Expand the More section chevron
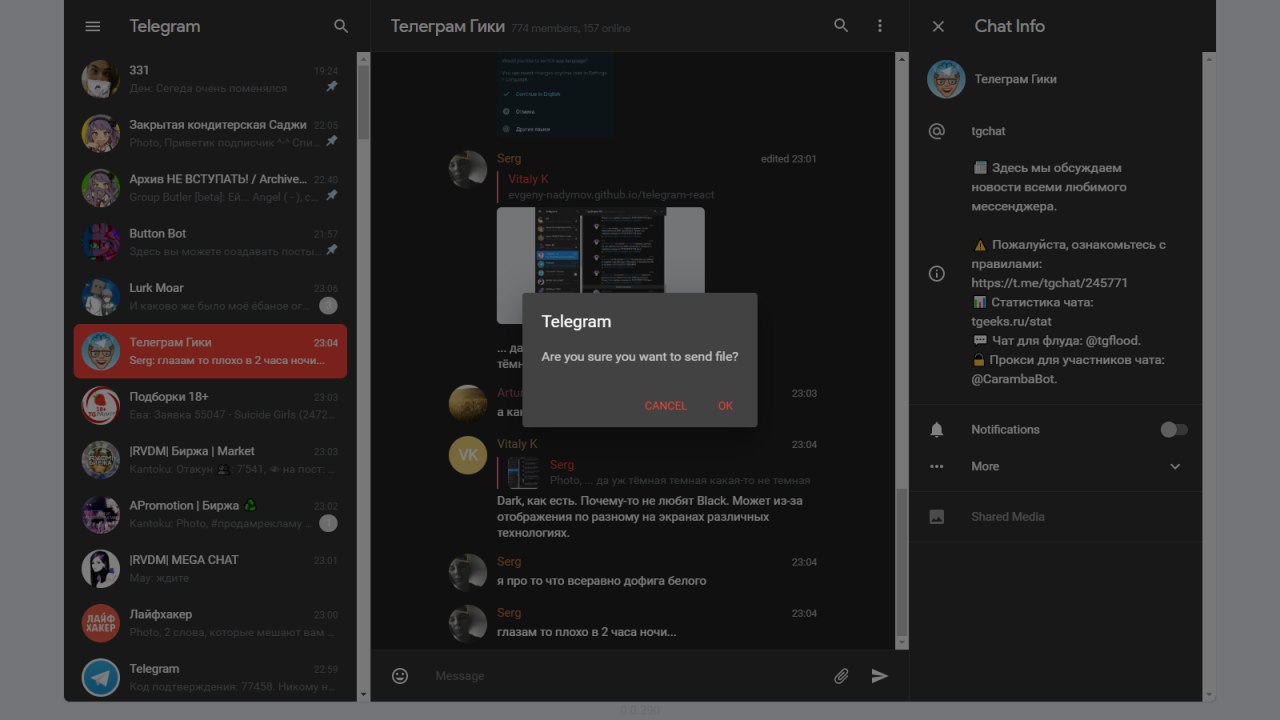The width and height of the screenshot is (1280, 720). point(1175,467)
